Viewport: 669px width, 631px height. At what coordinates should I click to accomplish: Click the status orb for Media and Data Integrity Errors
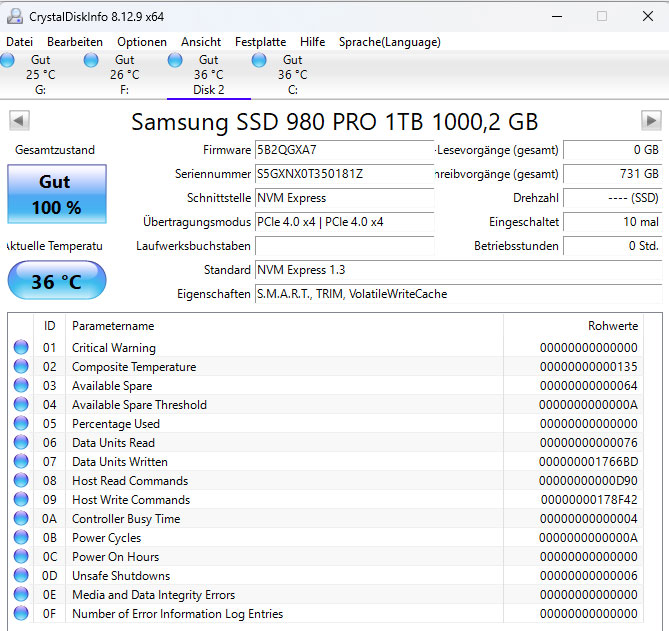21,594
